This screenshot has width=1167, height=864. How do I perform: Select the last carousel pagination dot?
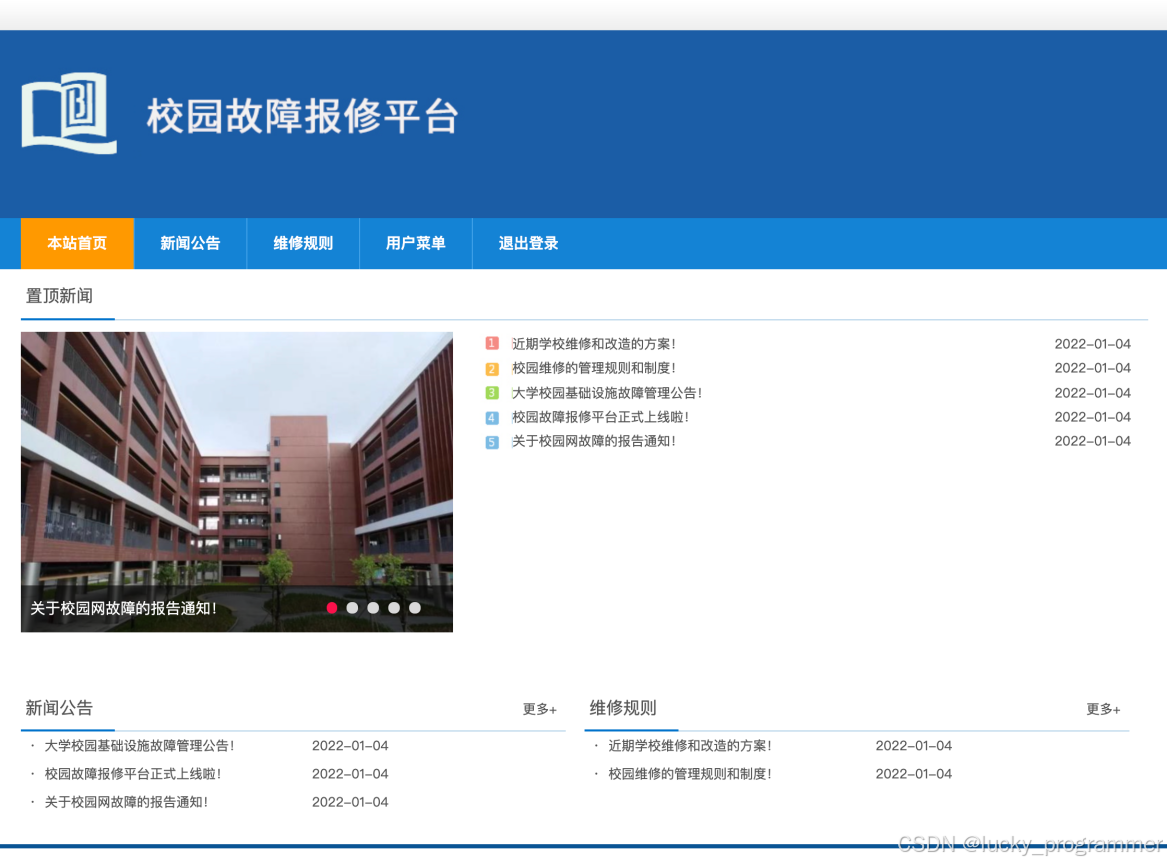(x=415, y=607)
